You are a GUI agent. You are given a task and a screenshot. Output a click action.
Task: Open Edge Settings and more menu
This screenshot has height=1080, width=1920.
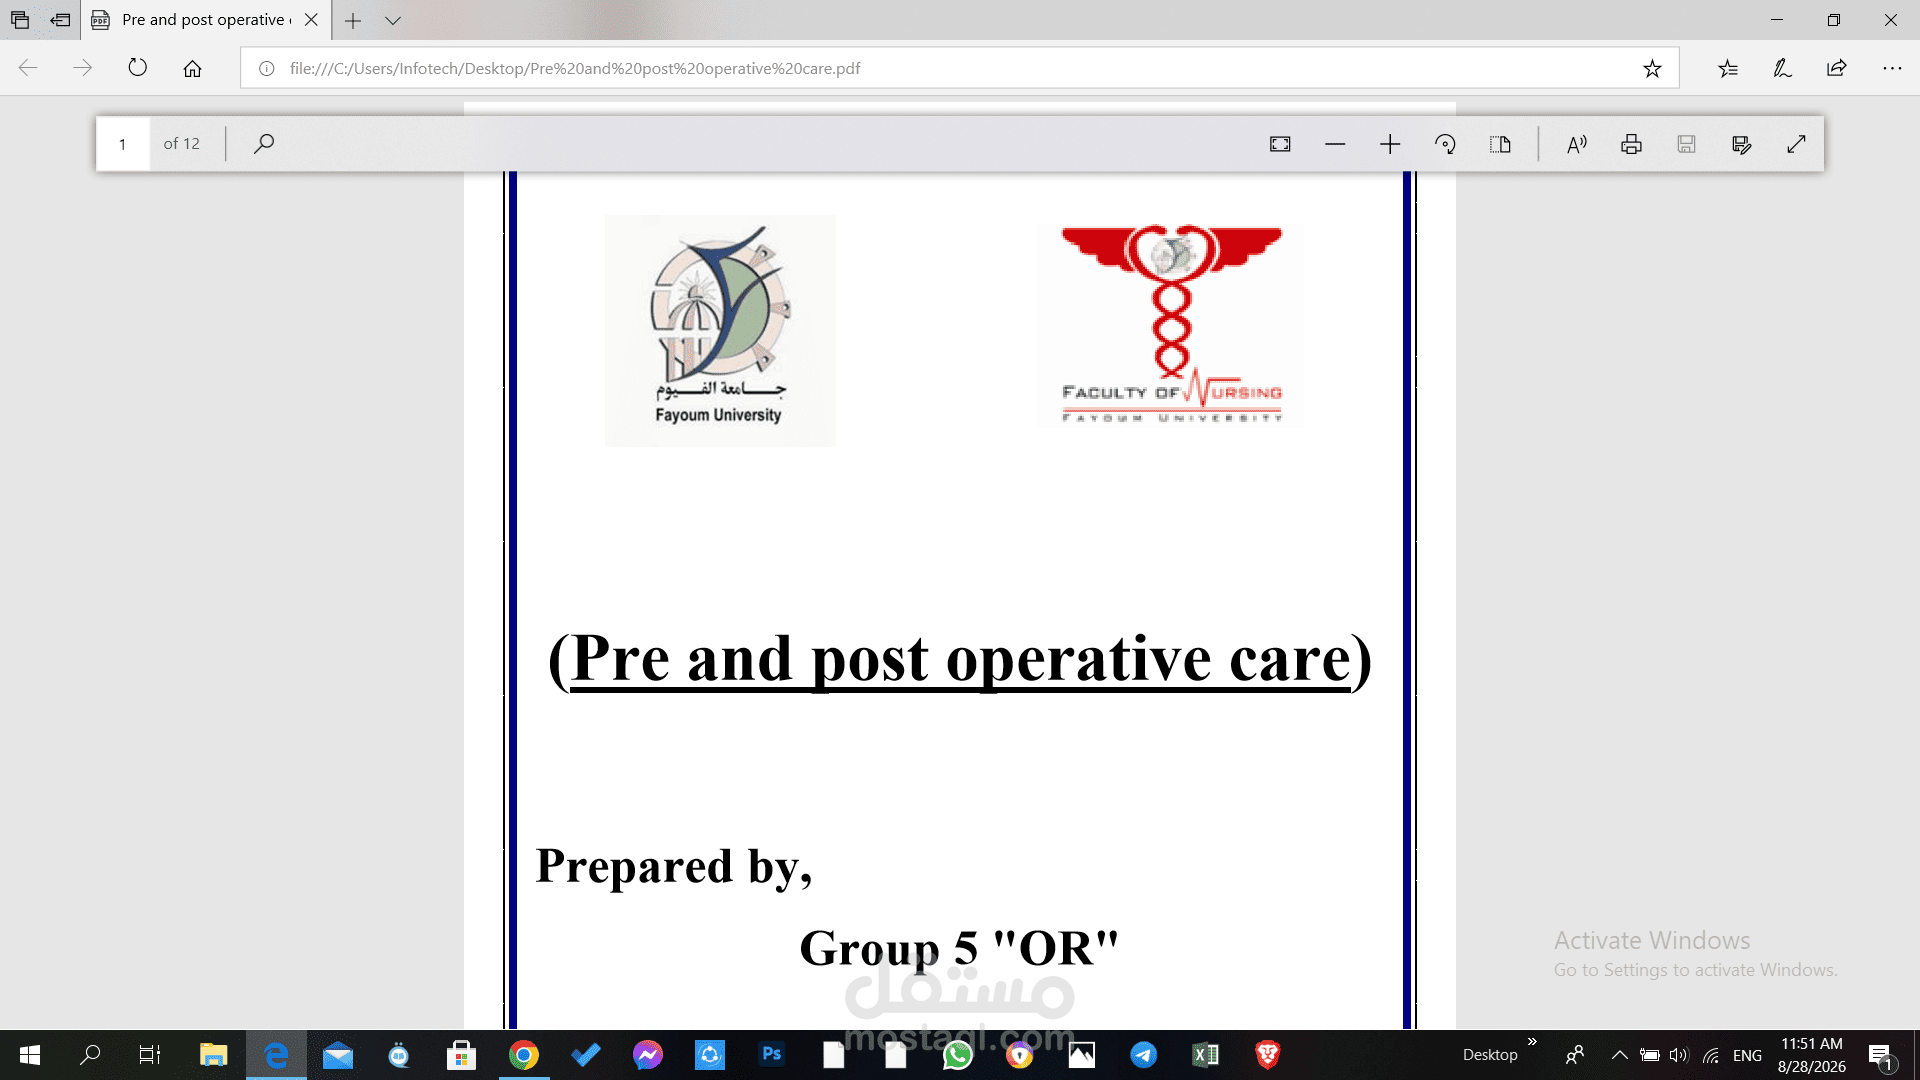[1892, 68]
